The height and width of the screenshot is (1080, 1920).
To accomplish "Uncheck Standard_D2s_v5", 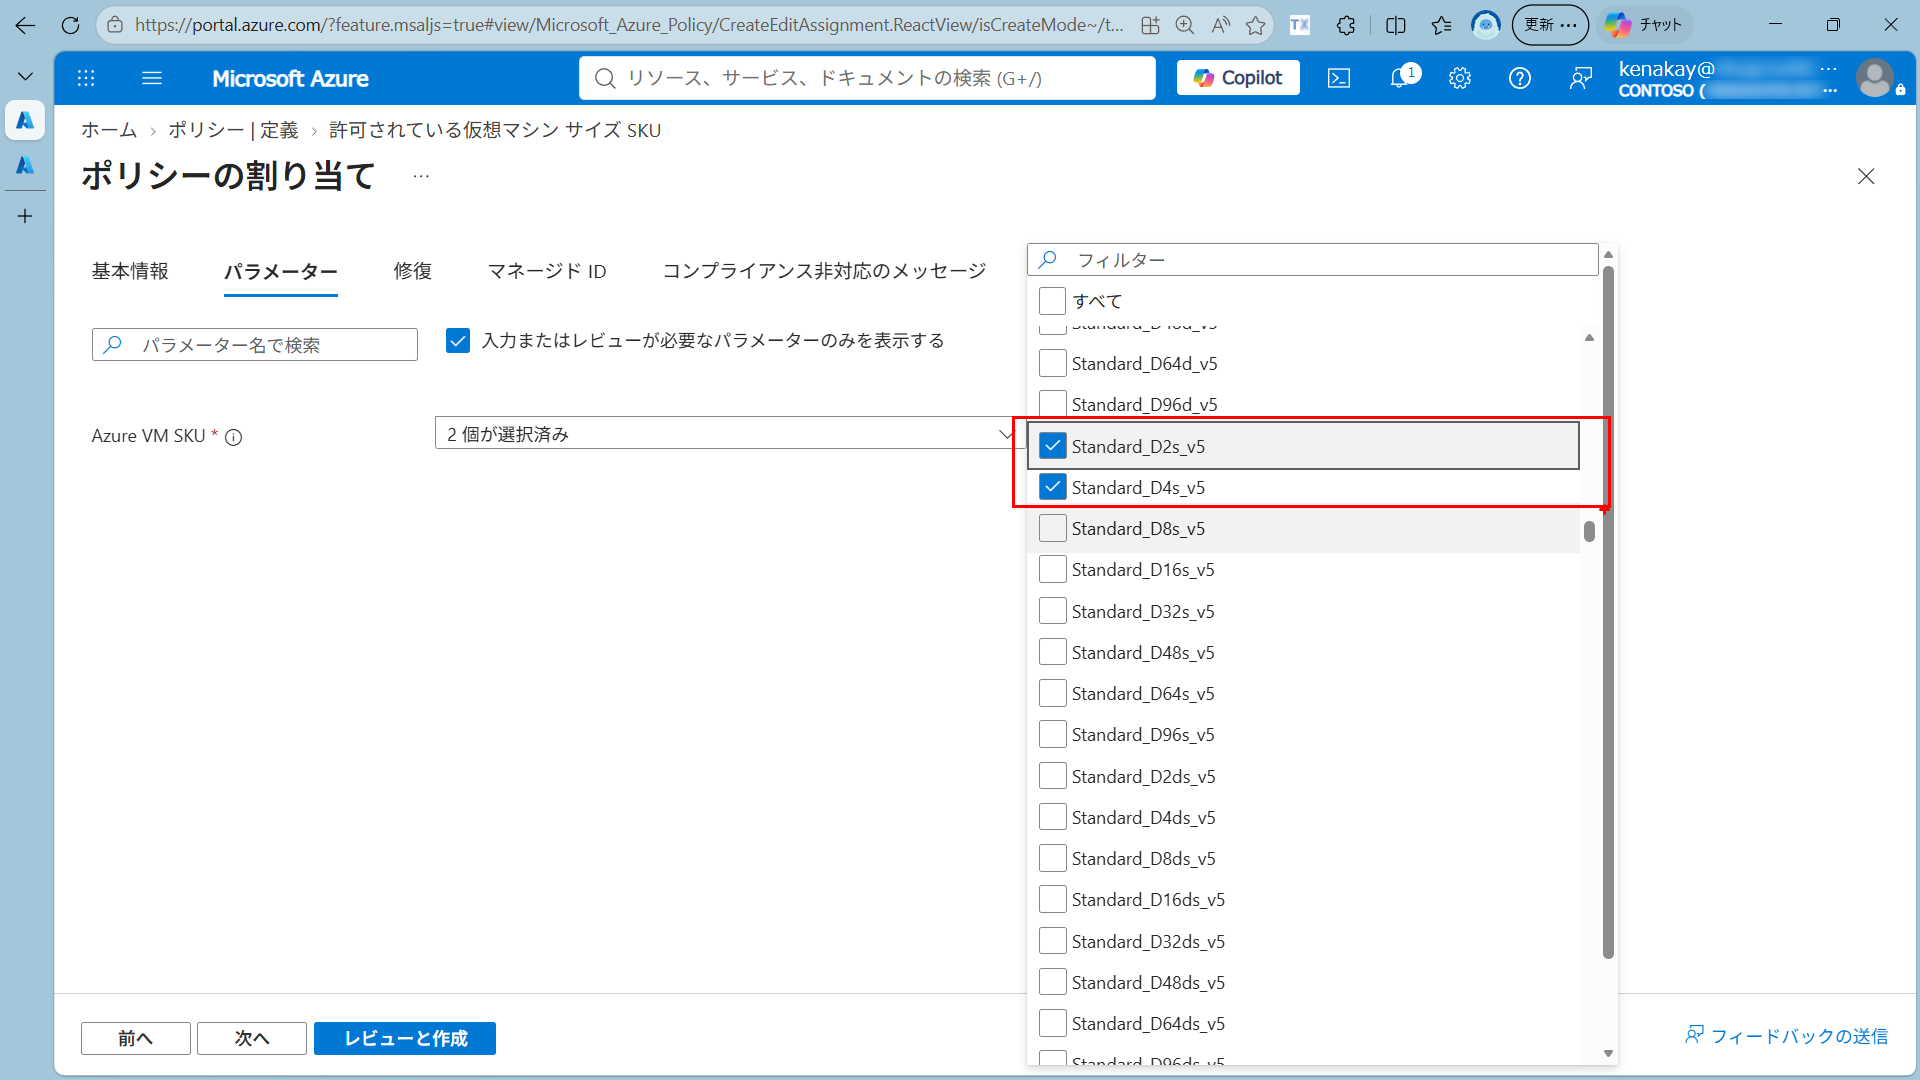I will click(x=1052, y=446).
